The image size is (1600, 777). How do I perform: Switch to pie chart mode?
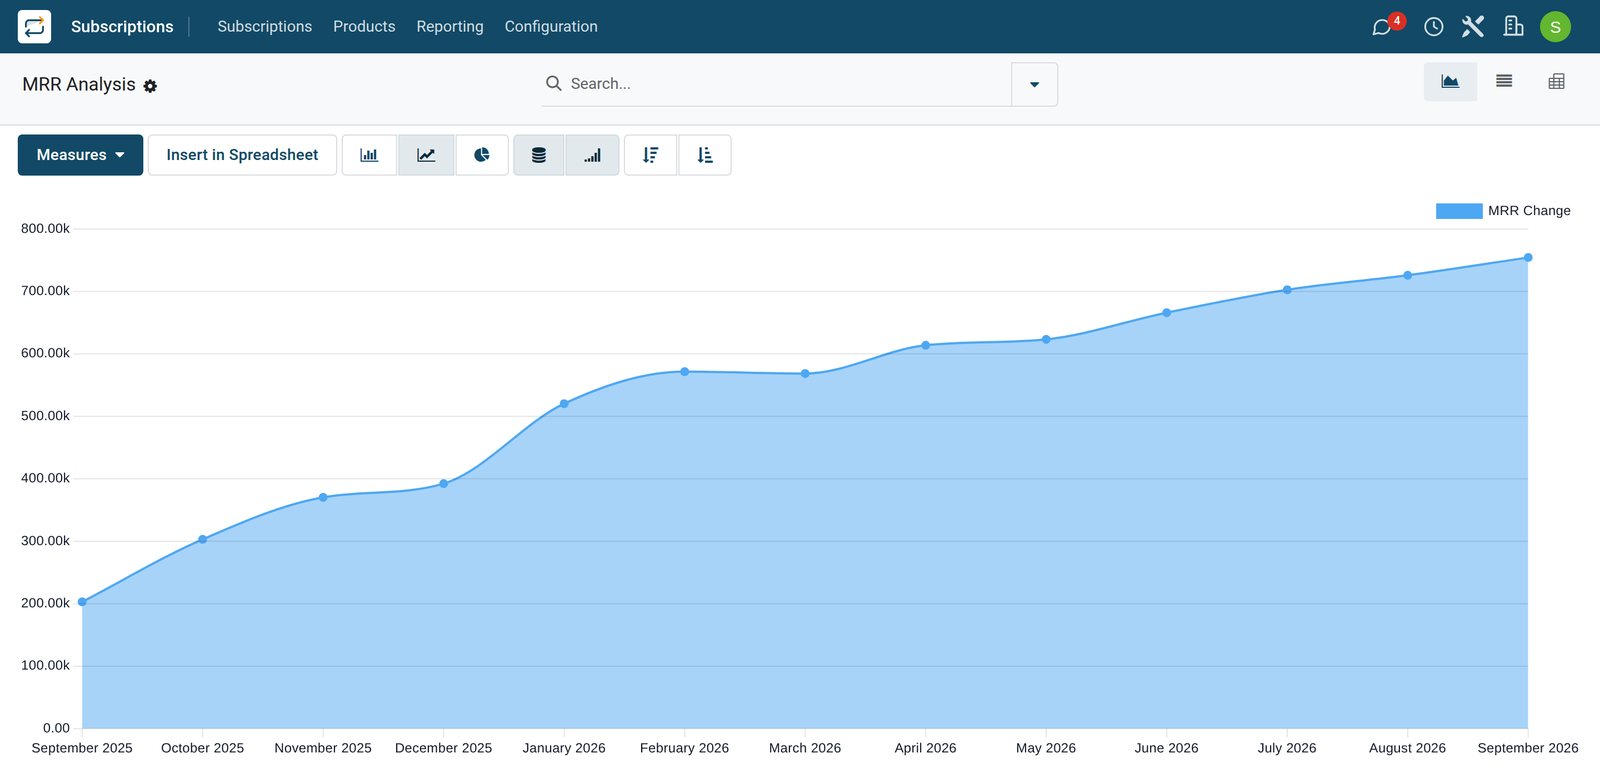[482, 155]
